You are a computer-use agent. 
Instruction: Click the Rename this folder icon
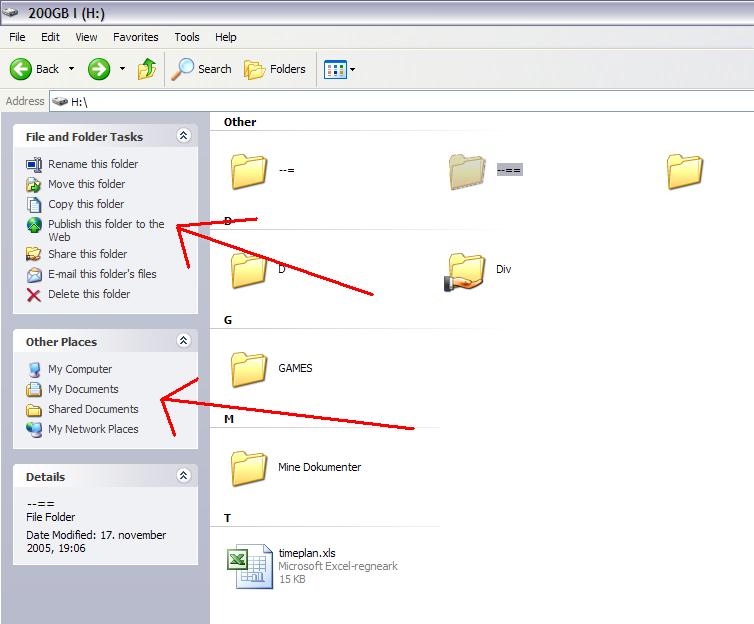click(x=34, y=164)
